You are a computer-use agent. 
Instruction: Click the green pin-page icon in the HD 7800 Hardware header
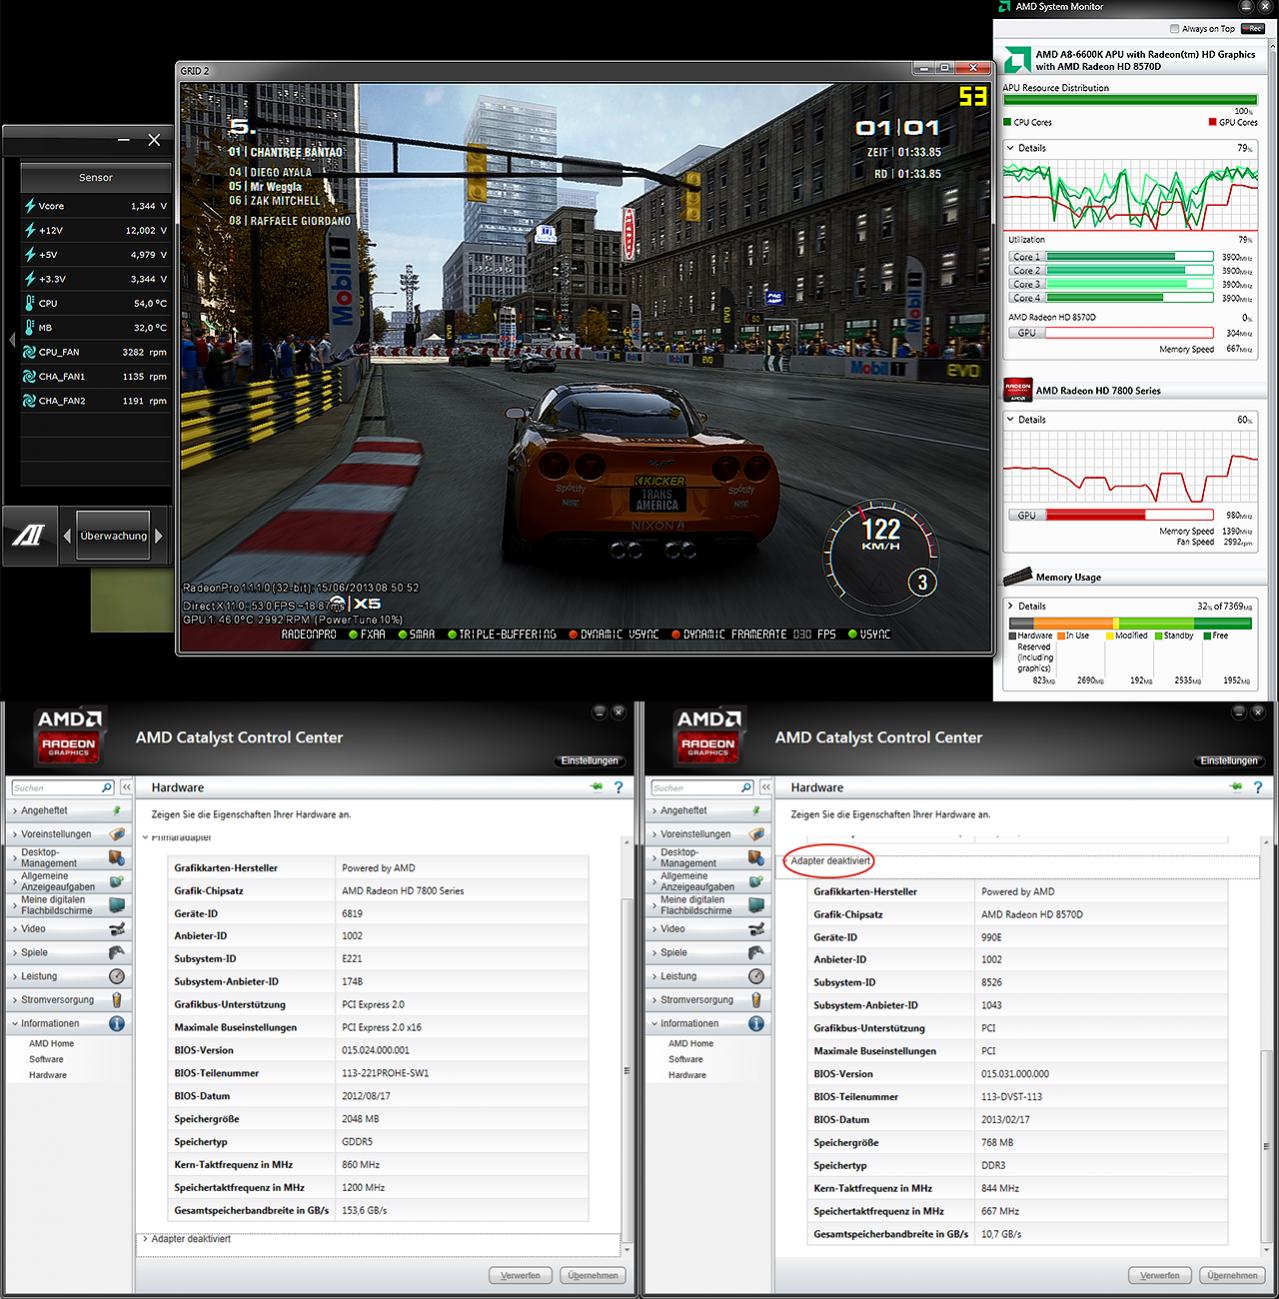point(598,787)
